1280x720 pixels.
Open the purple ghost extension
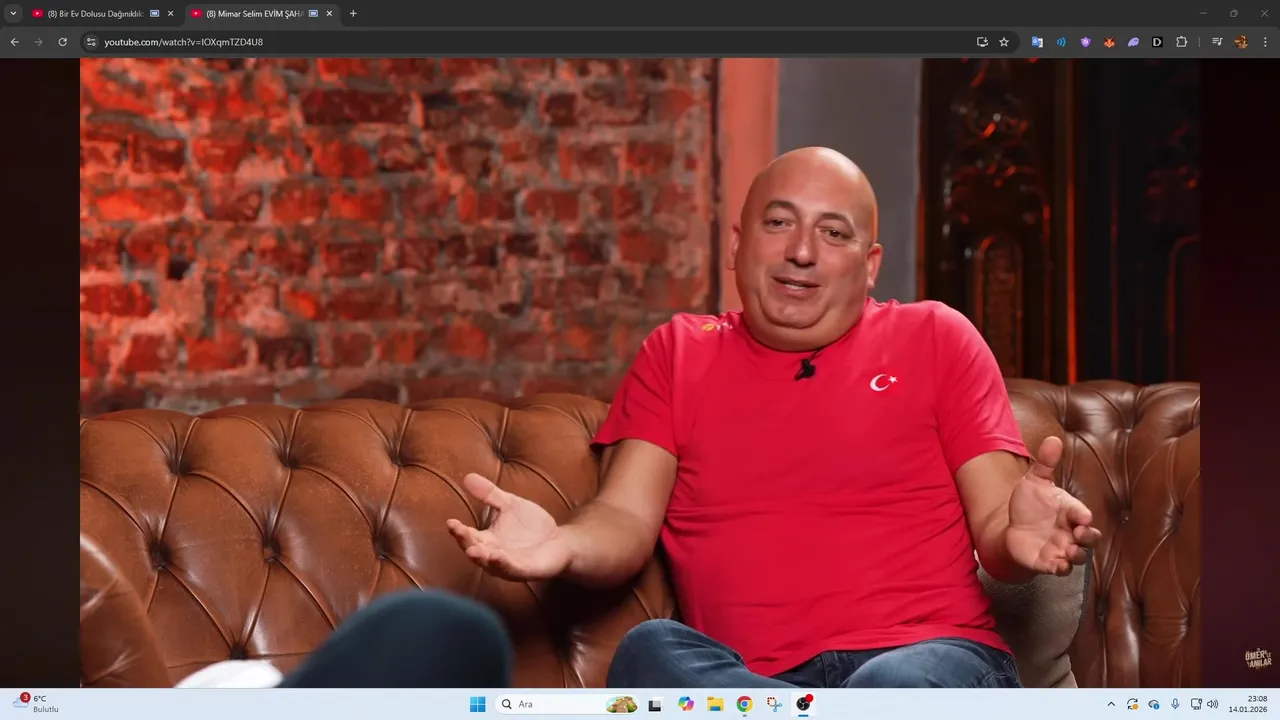click(1133, 42)
